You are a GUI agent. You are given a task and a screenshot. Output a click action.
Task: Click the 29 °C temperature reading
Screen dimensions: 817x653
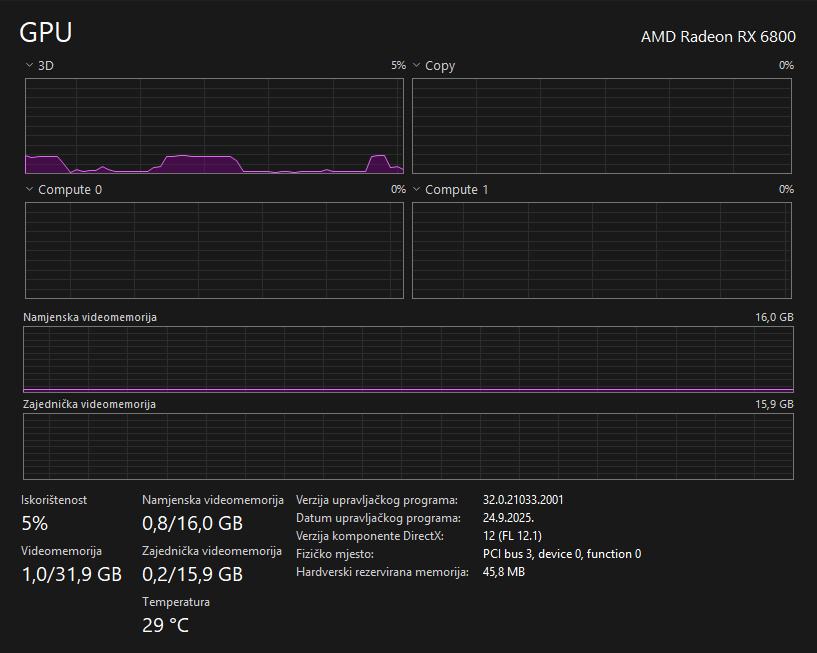click(x=165, y=626)
